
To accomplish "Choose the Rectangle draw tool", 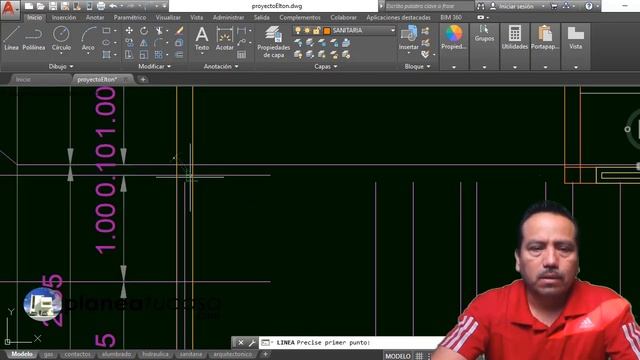I will (107, 31).
